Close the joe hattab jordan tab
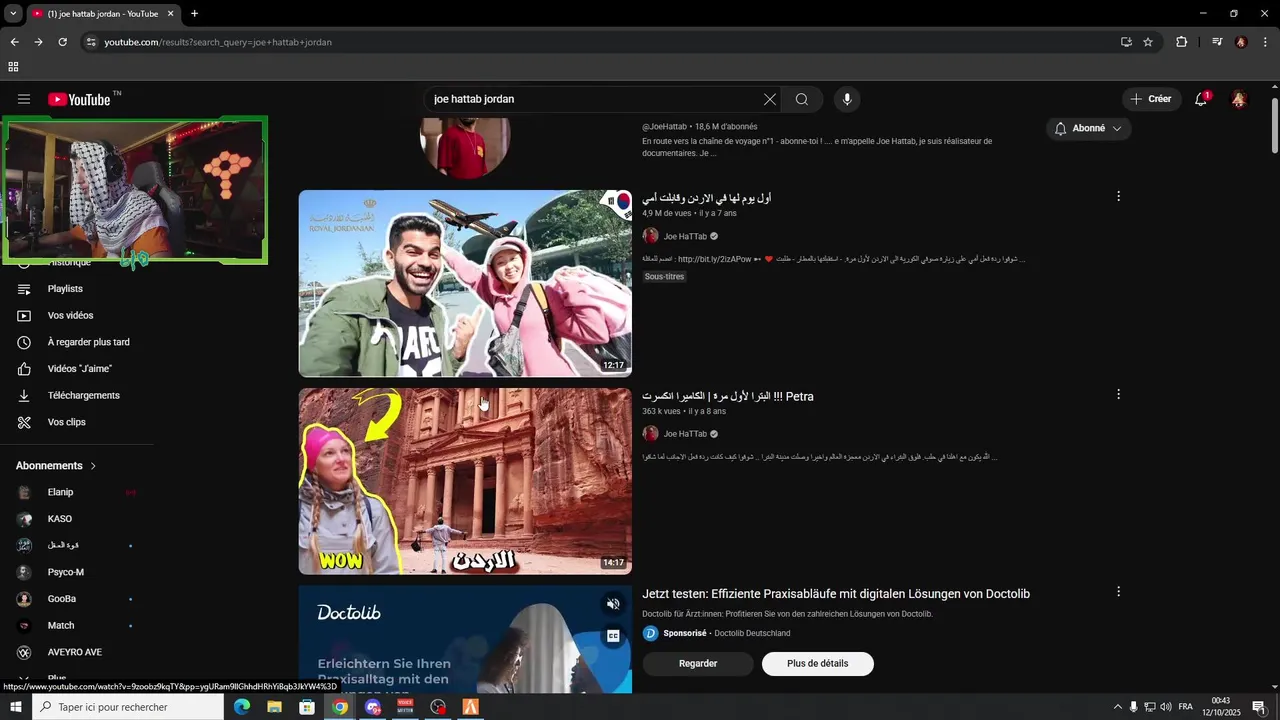Viewport: 1280px width, 720px height. click(170, 14)
